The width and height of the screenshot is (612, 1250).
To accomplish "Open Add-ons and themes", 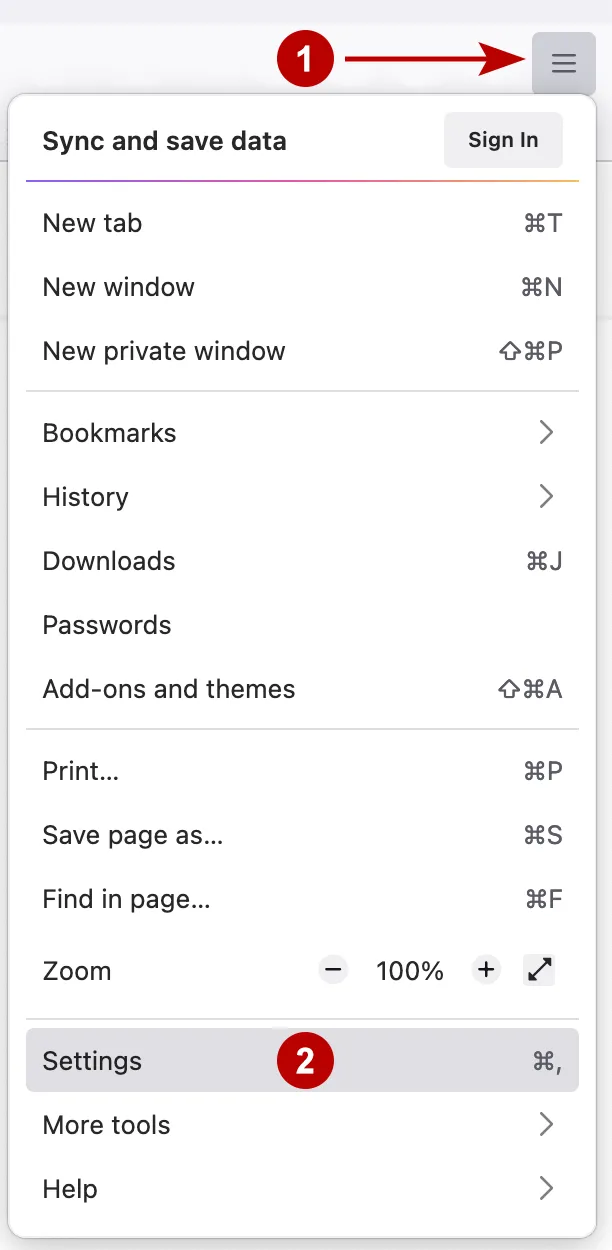I will coord(168,689).
